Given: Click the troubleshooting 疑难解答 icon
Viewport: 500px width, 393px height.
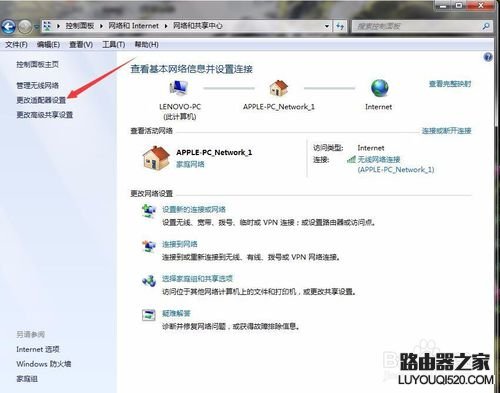Looking at the screenshot, I should click(149, 315).
